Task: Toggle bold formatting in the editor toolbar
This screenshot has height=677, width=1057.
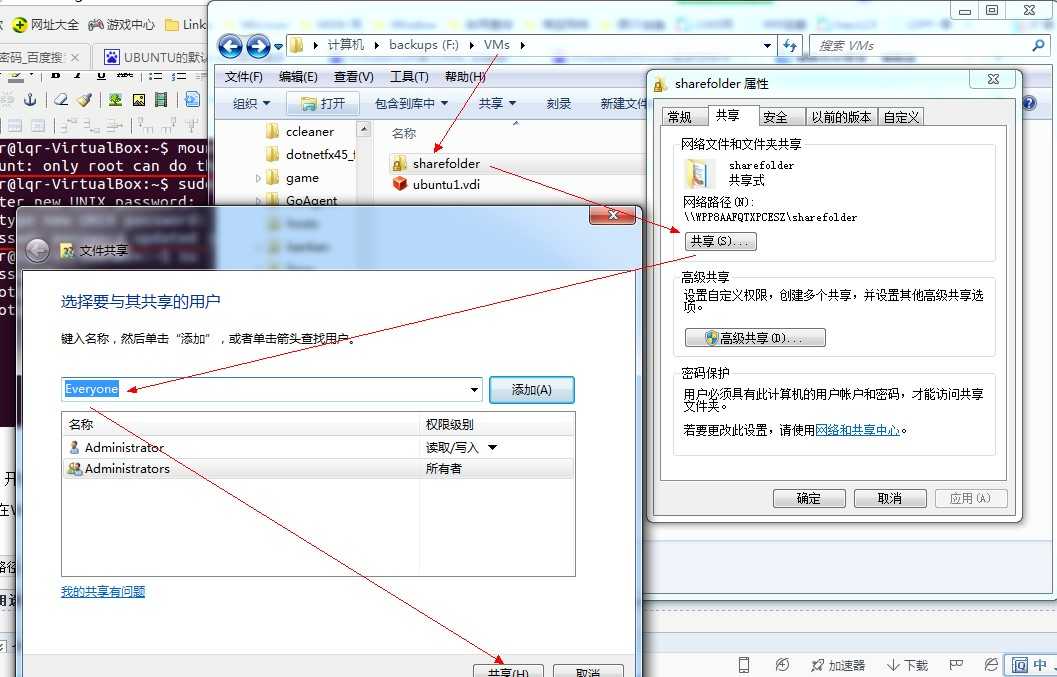Action: (x=57, y=76)
